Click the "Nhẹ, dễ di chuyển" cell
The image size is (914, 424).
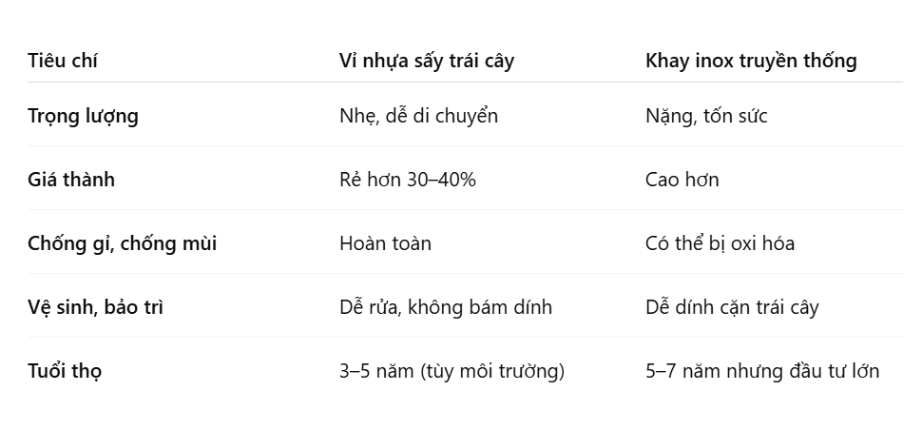tap(418, 116)
